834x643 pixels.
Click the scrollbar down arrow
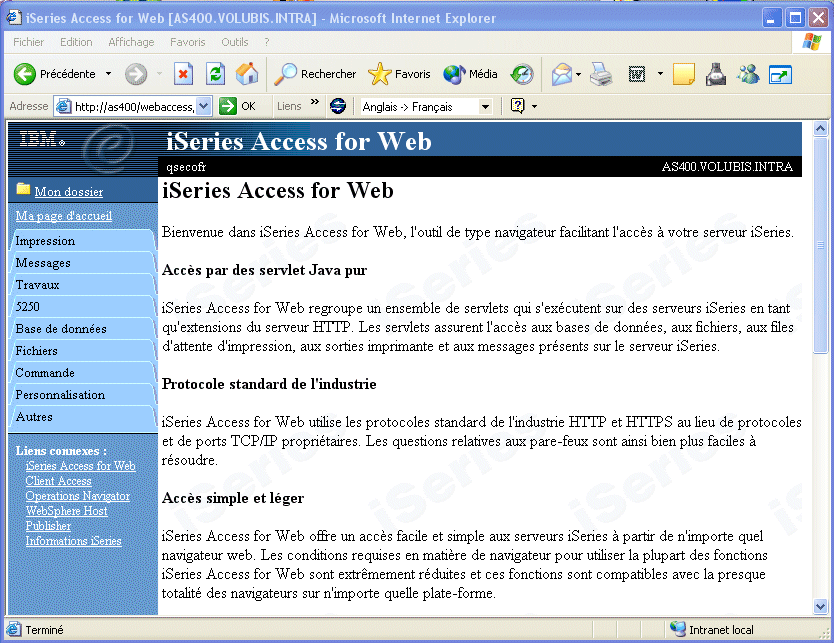[820, 606]
